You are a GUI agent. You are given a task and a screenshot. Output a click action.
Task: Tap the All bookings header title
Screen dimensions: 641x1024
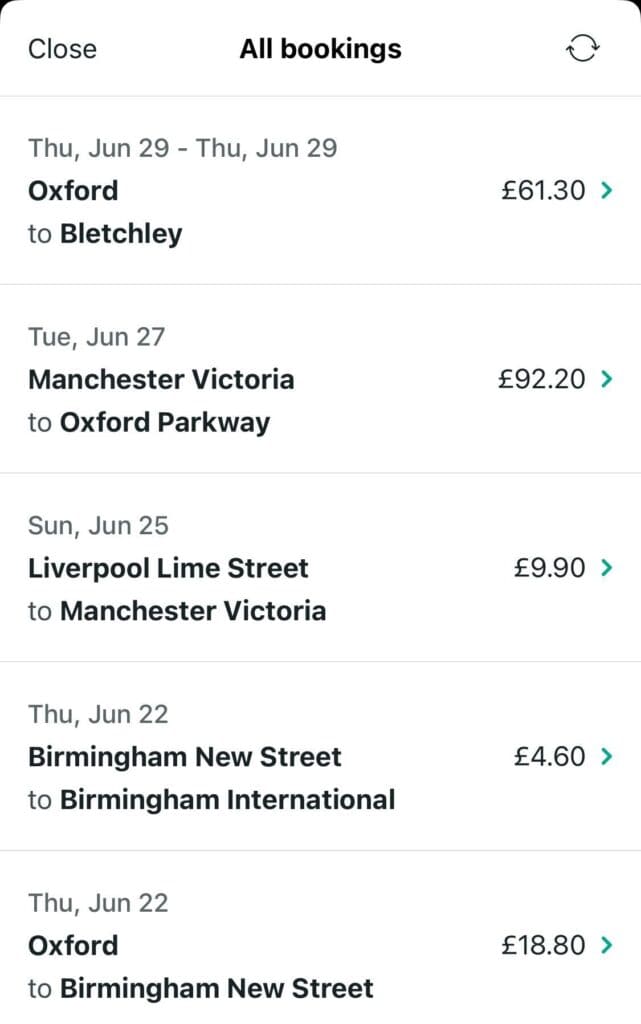coord(320,49)
